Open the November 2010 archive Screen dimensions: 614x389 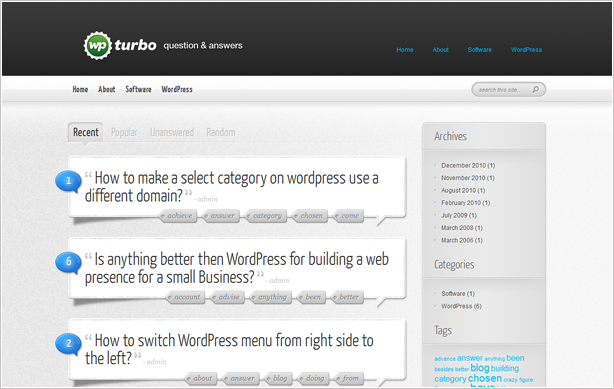point(468,178)
